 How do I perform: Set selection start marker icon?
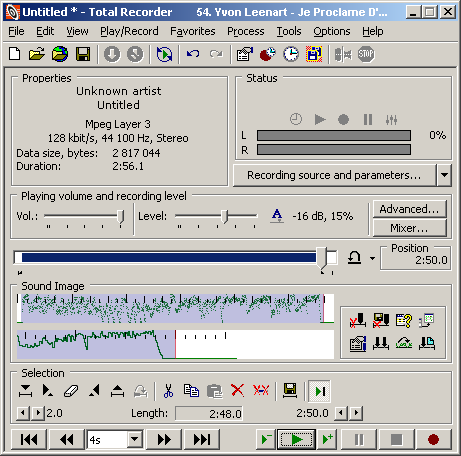pyautogui.click(x=48, y=390)
